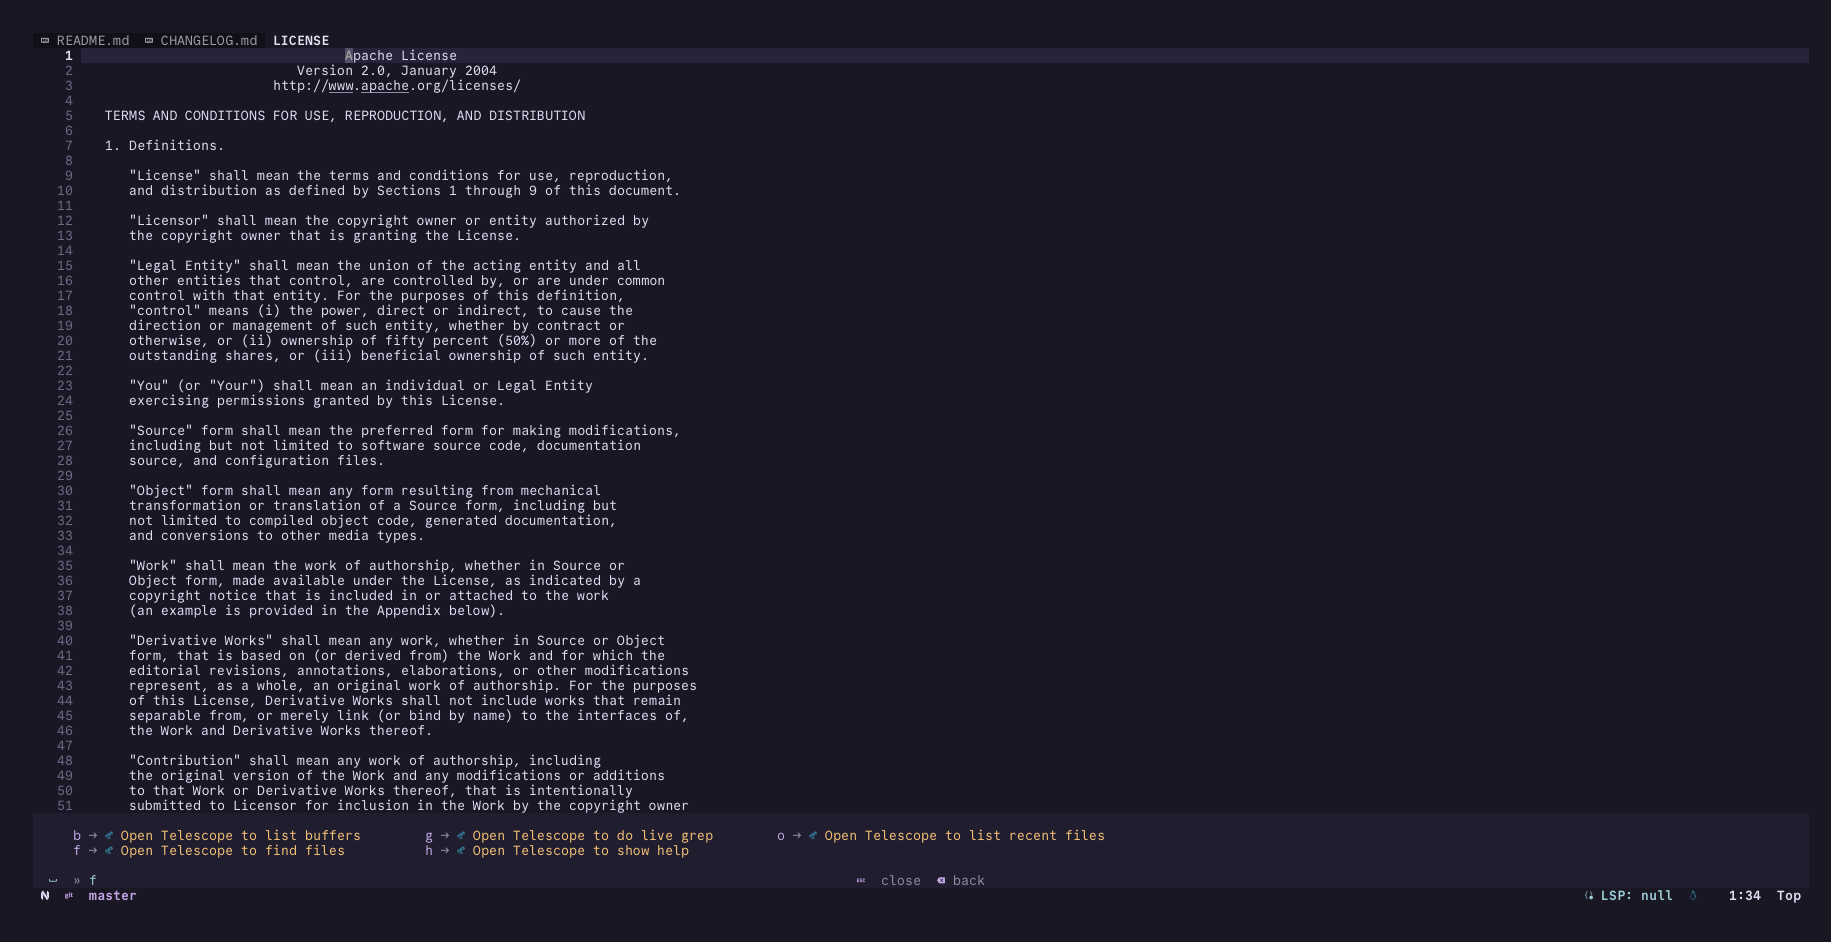Click the Linux penguin icon in statusline
The height and width of the screenshot is (942, 1831).
(1693, 896)
